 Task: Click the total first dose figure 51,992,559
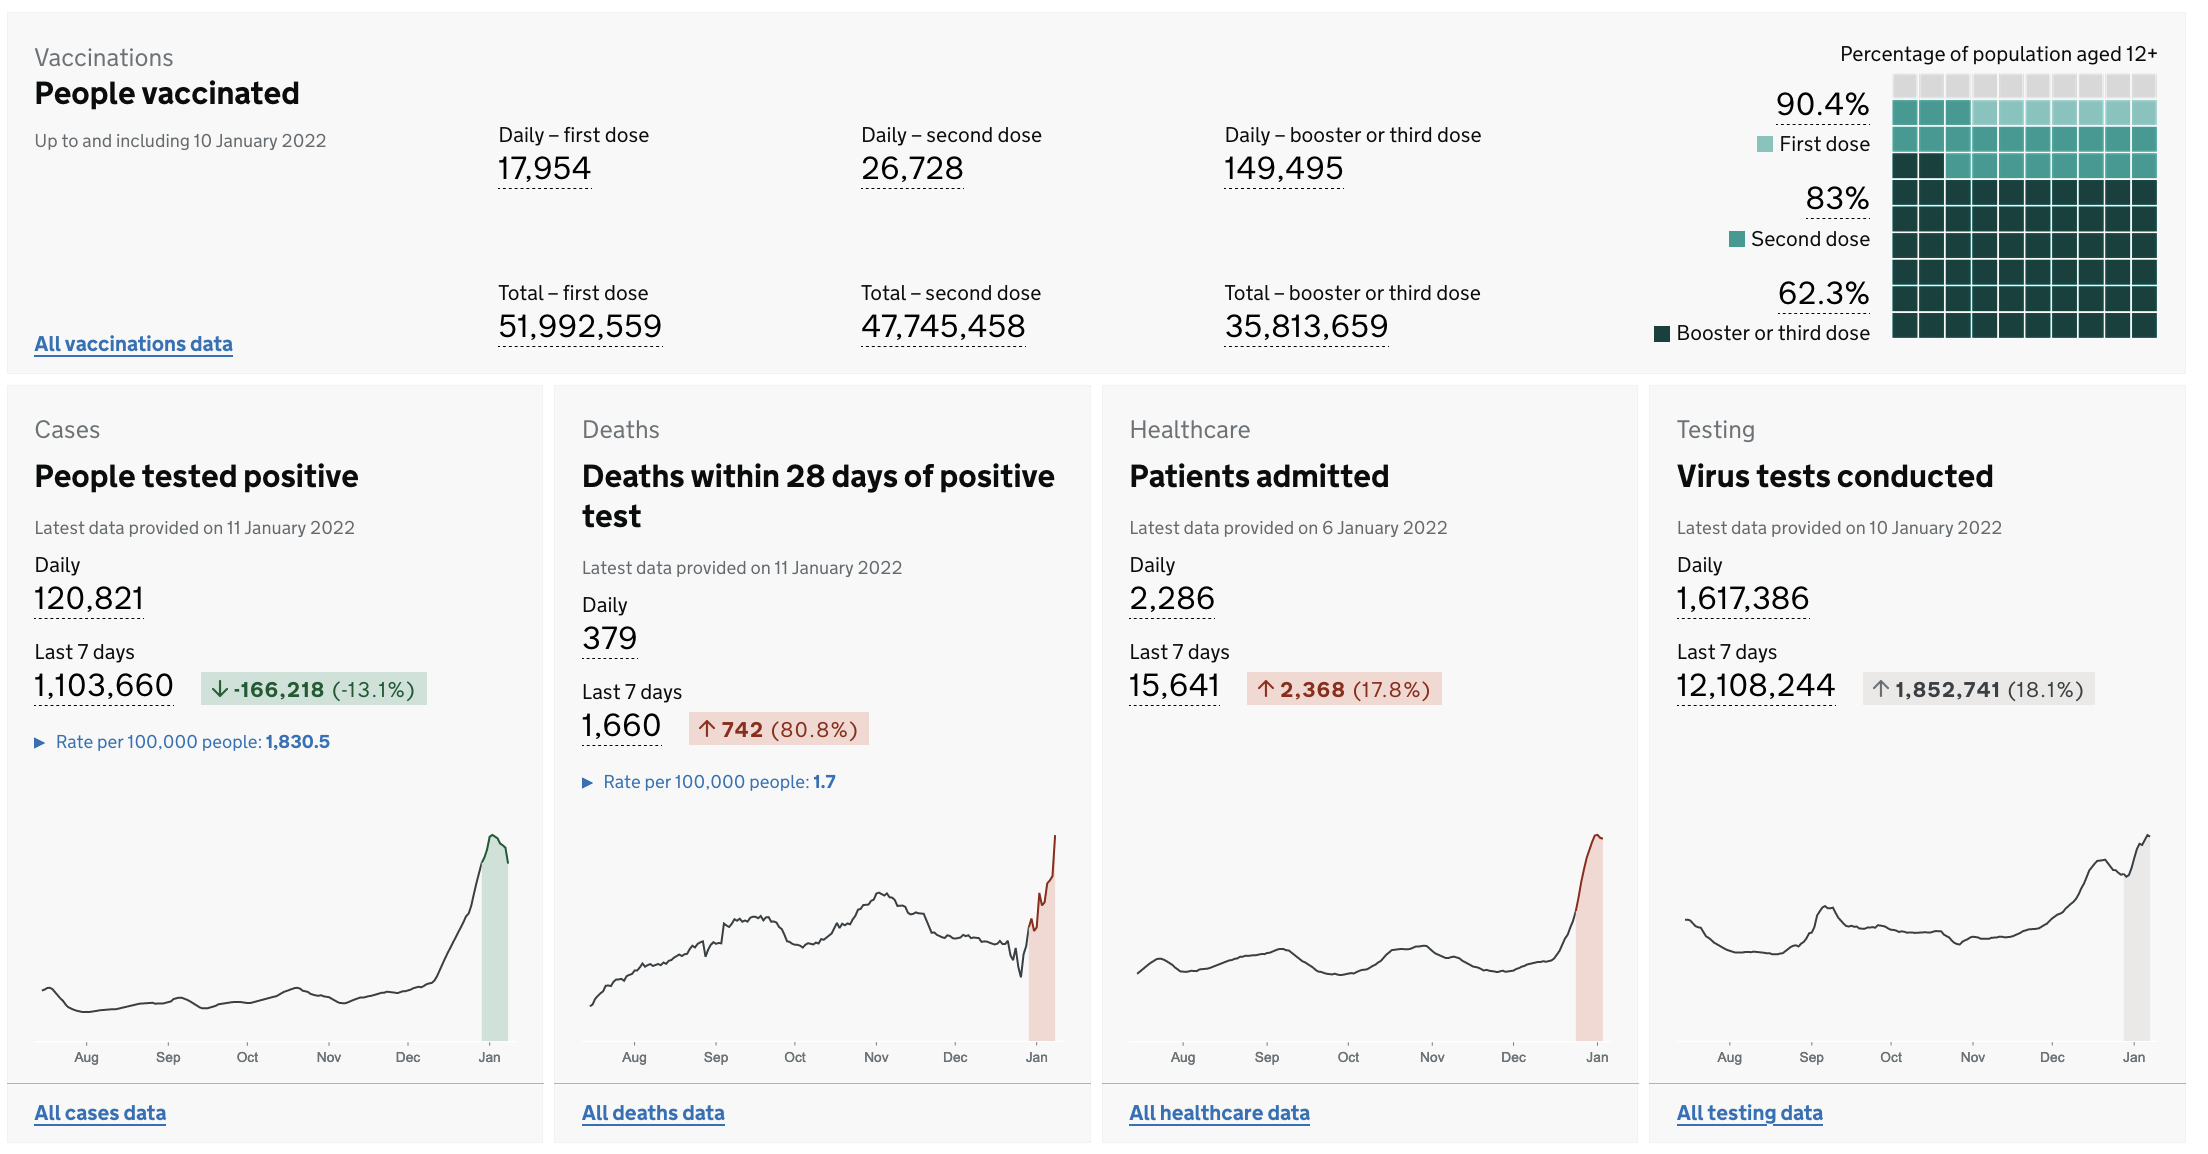[x=580, y=326]
